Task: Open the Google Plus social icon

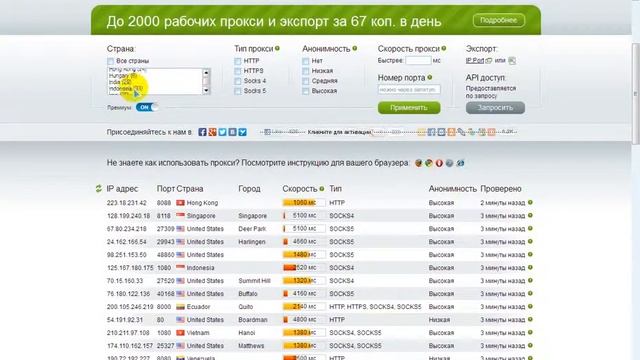Action: pos(212,132)
